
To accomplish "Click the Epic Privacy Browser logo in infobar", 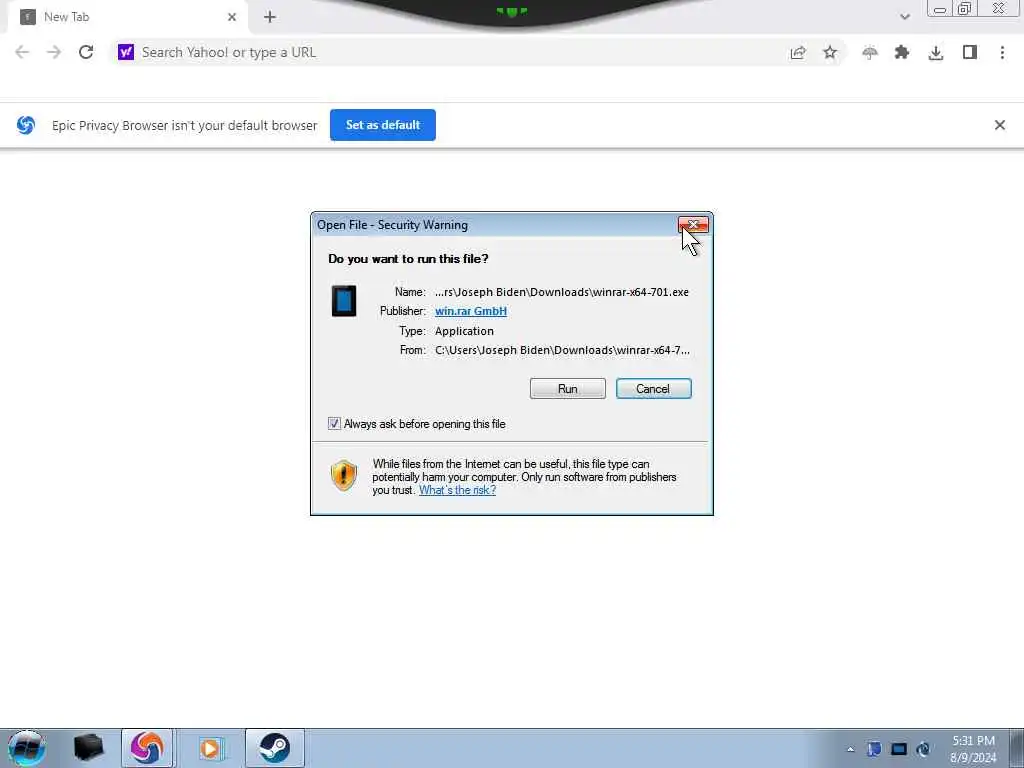I will click(26, 125).
